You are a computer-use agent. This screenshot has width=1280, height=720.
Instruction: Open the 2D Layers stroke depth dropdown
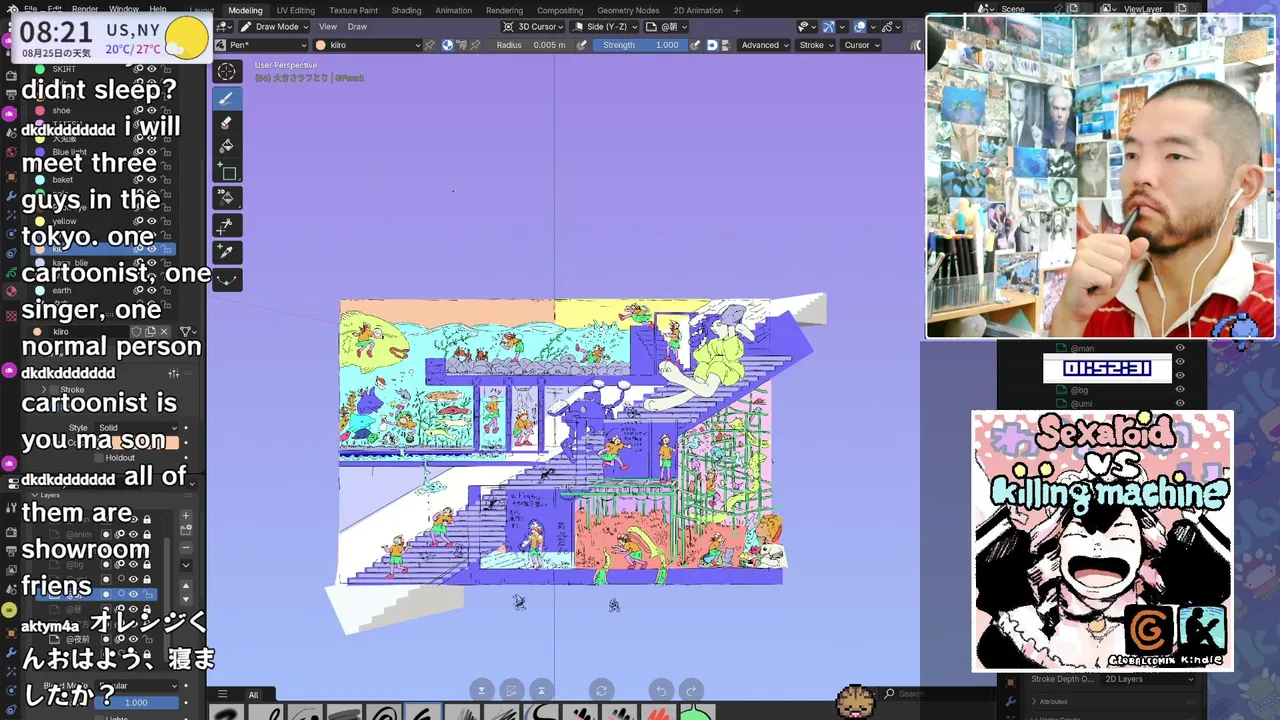click(1149, 679)
